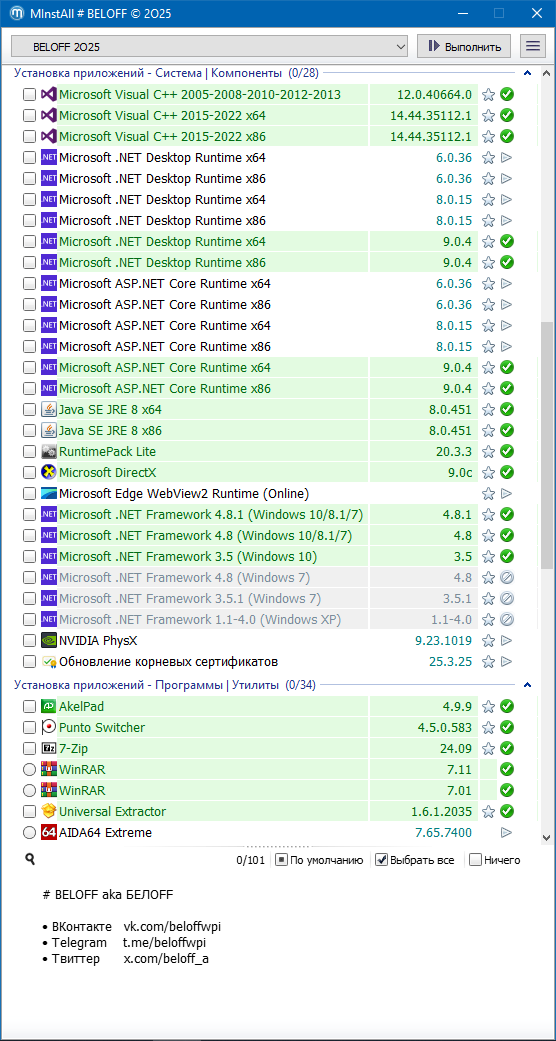
Task: Open the hamburger menu button
Action: click(x=532, y=46)
